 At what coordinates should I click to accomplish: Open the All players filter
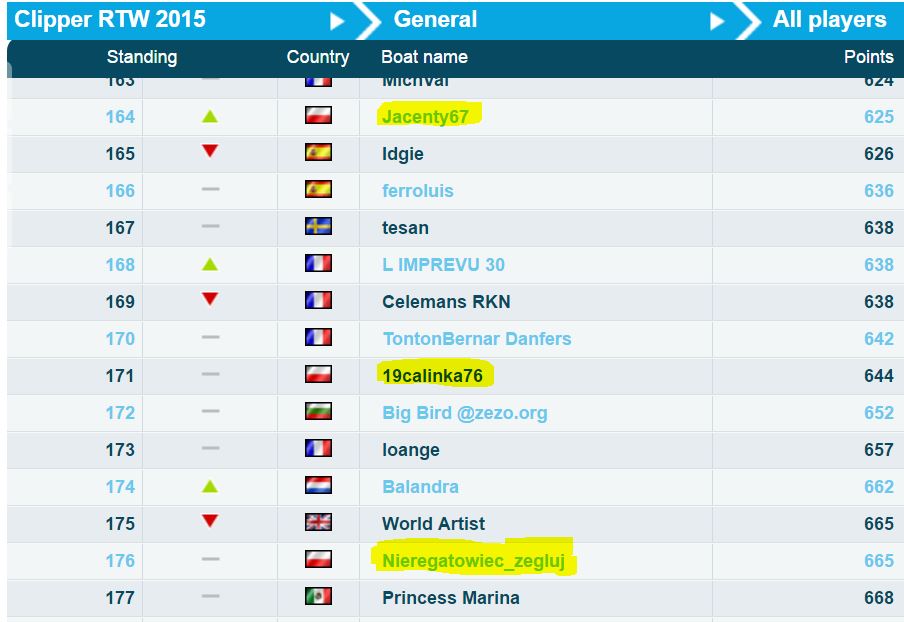coord(829,20)
